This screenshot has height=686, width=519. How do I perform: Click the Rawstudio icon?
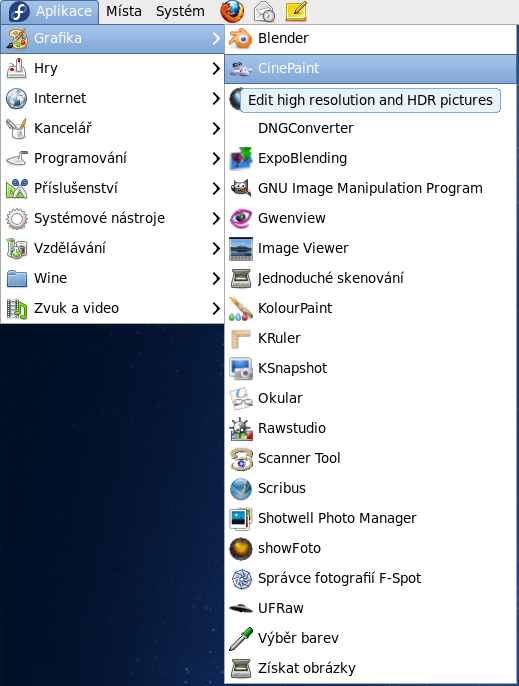tap(240, 428)
